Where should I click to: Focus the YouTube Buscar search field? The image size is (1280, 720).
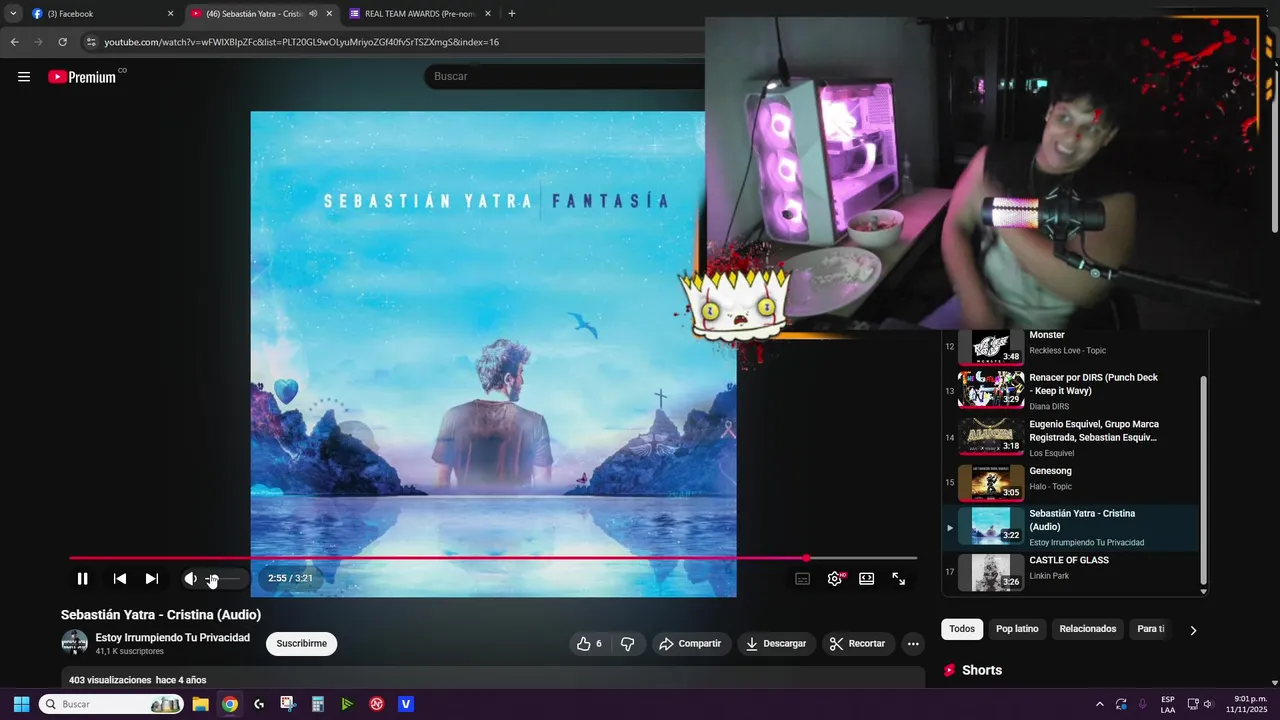click(x=565, y=76)
